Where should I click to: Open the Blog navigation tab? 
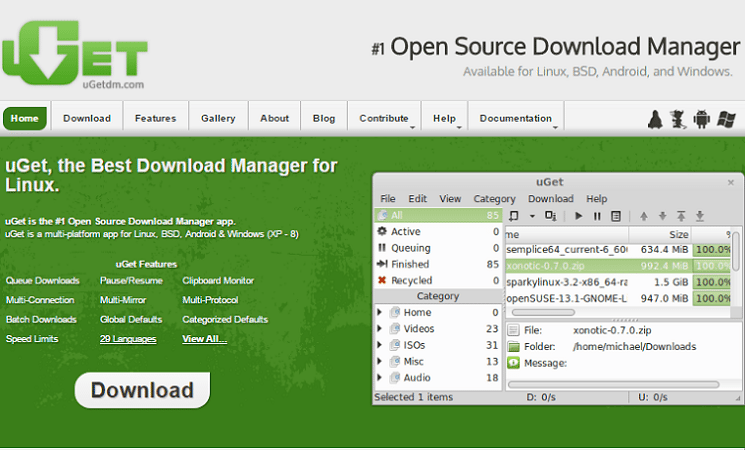point(324,118)
